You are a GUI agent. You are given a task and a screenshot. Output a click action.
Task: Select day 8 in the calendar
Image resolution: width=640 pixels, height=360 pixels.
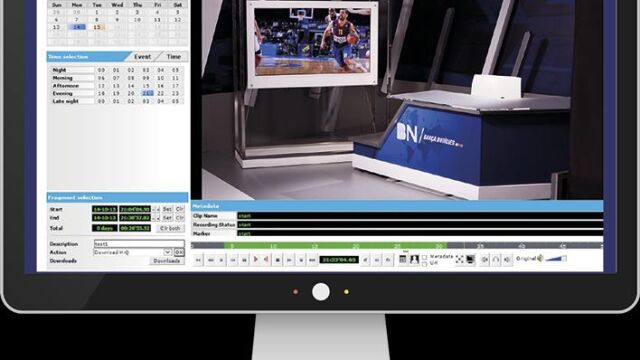point(97,20)
